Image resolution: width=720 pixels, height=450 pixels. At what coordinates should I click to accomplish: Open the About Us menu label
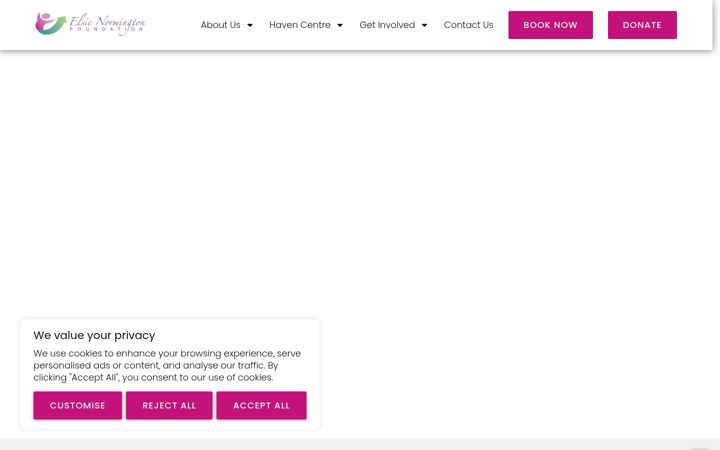click(x=220, y=25)
